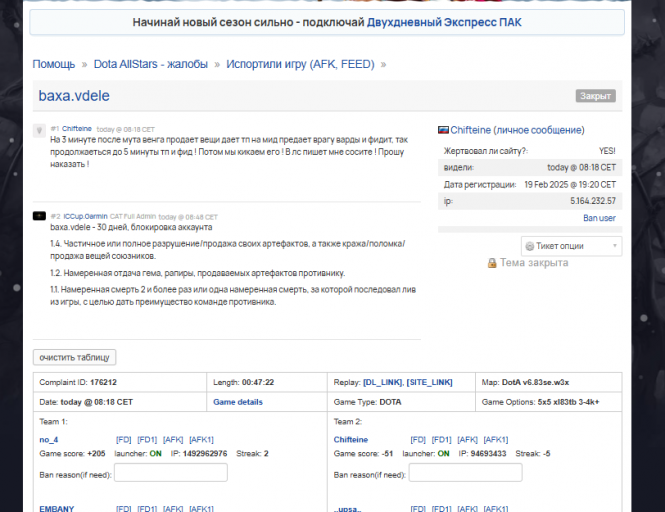Click [FD] for player no_4
The image size is (665, 512).
point(124,439)
